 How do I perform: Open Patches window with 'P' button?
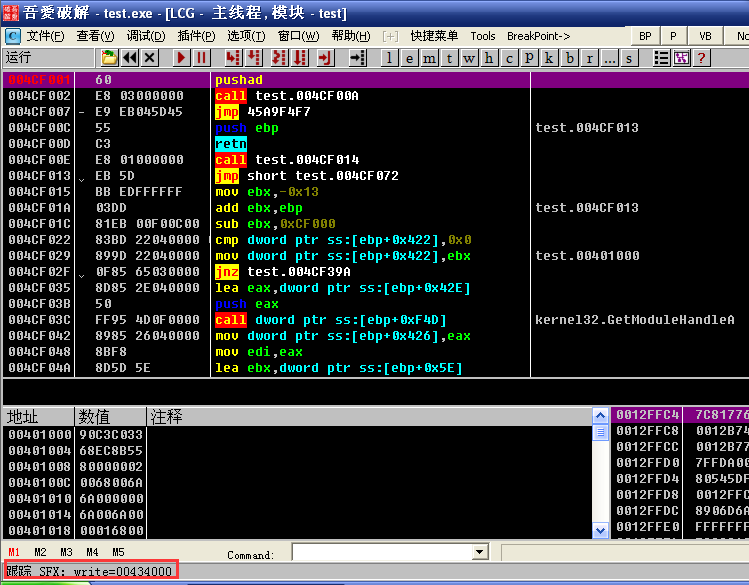(529, 58)
